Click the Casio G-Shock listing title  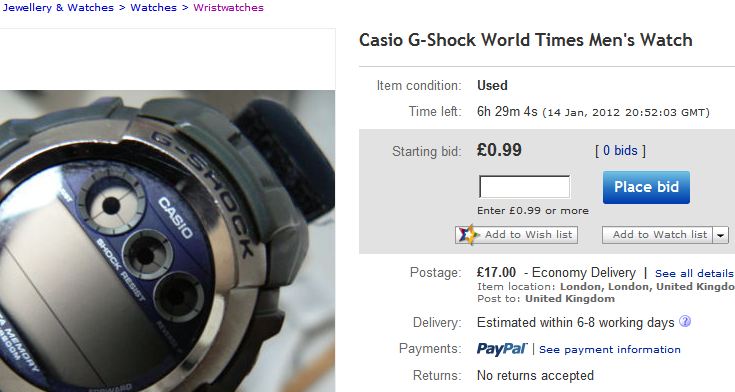tap(525, 40)
